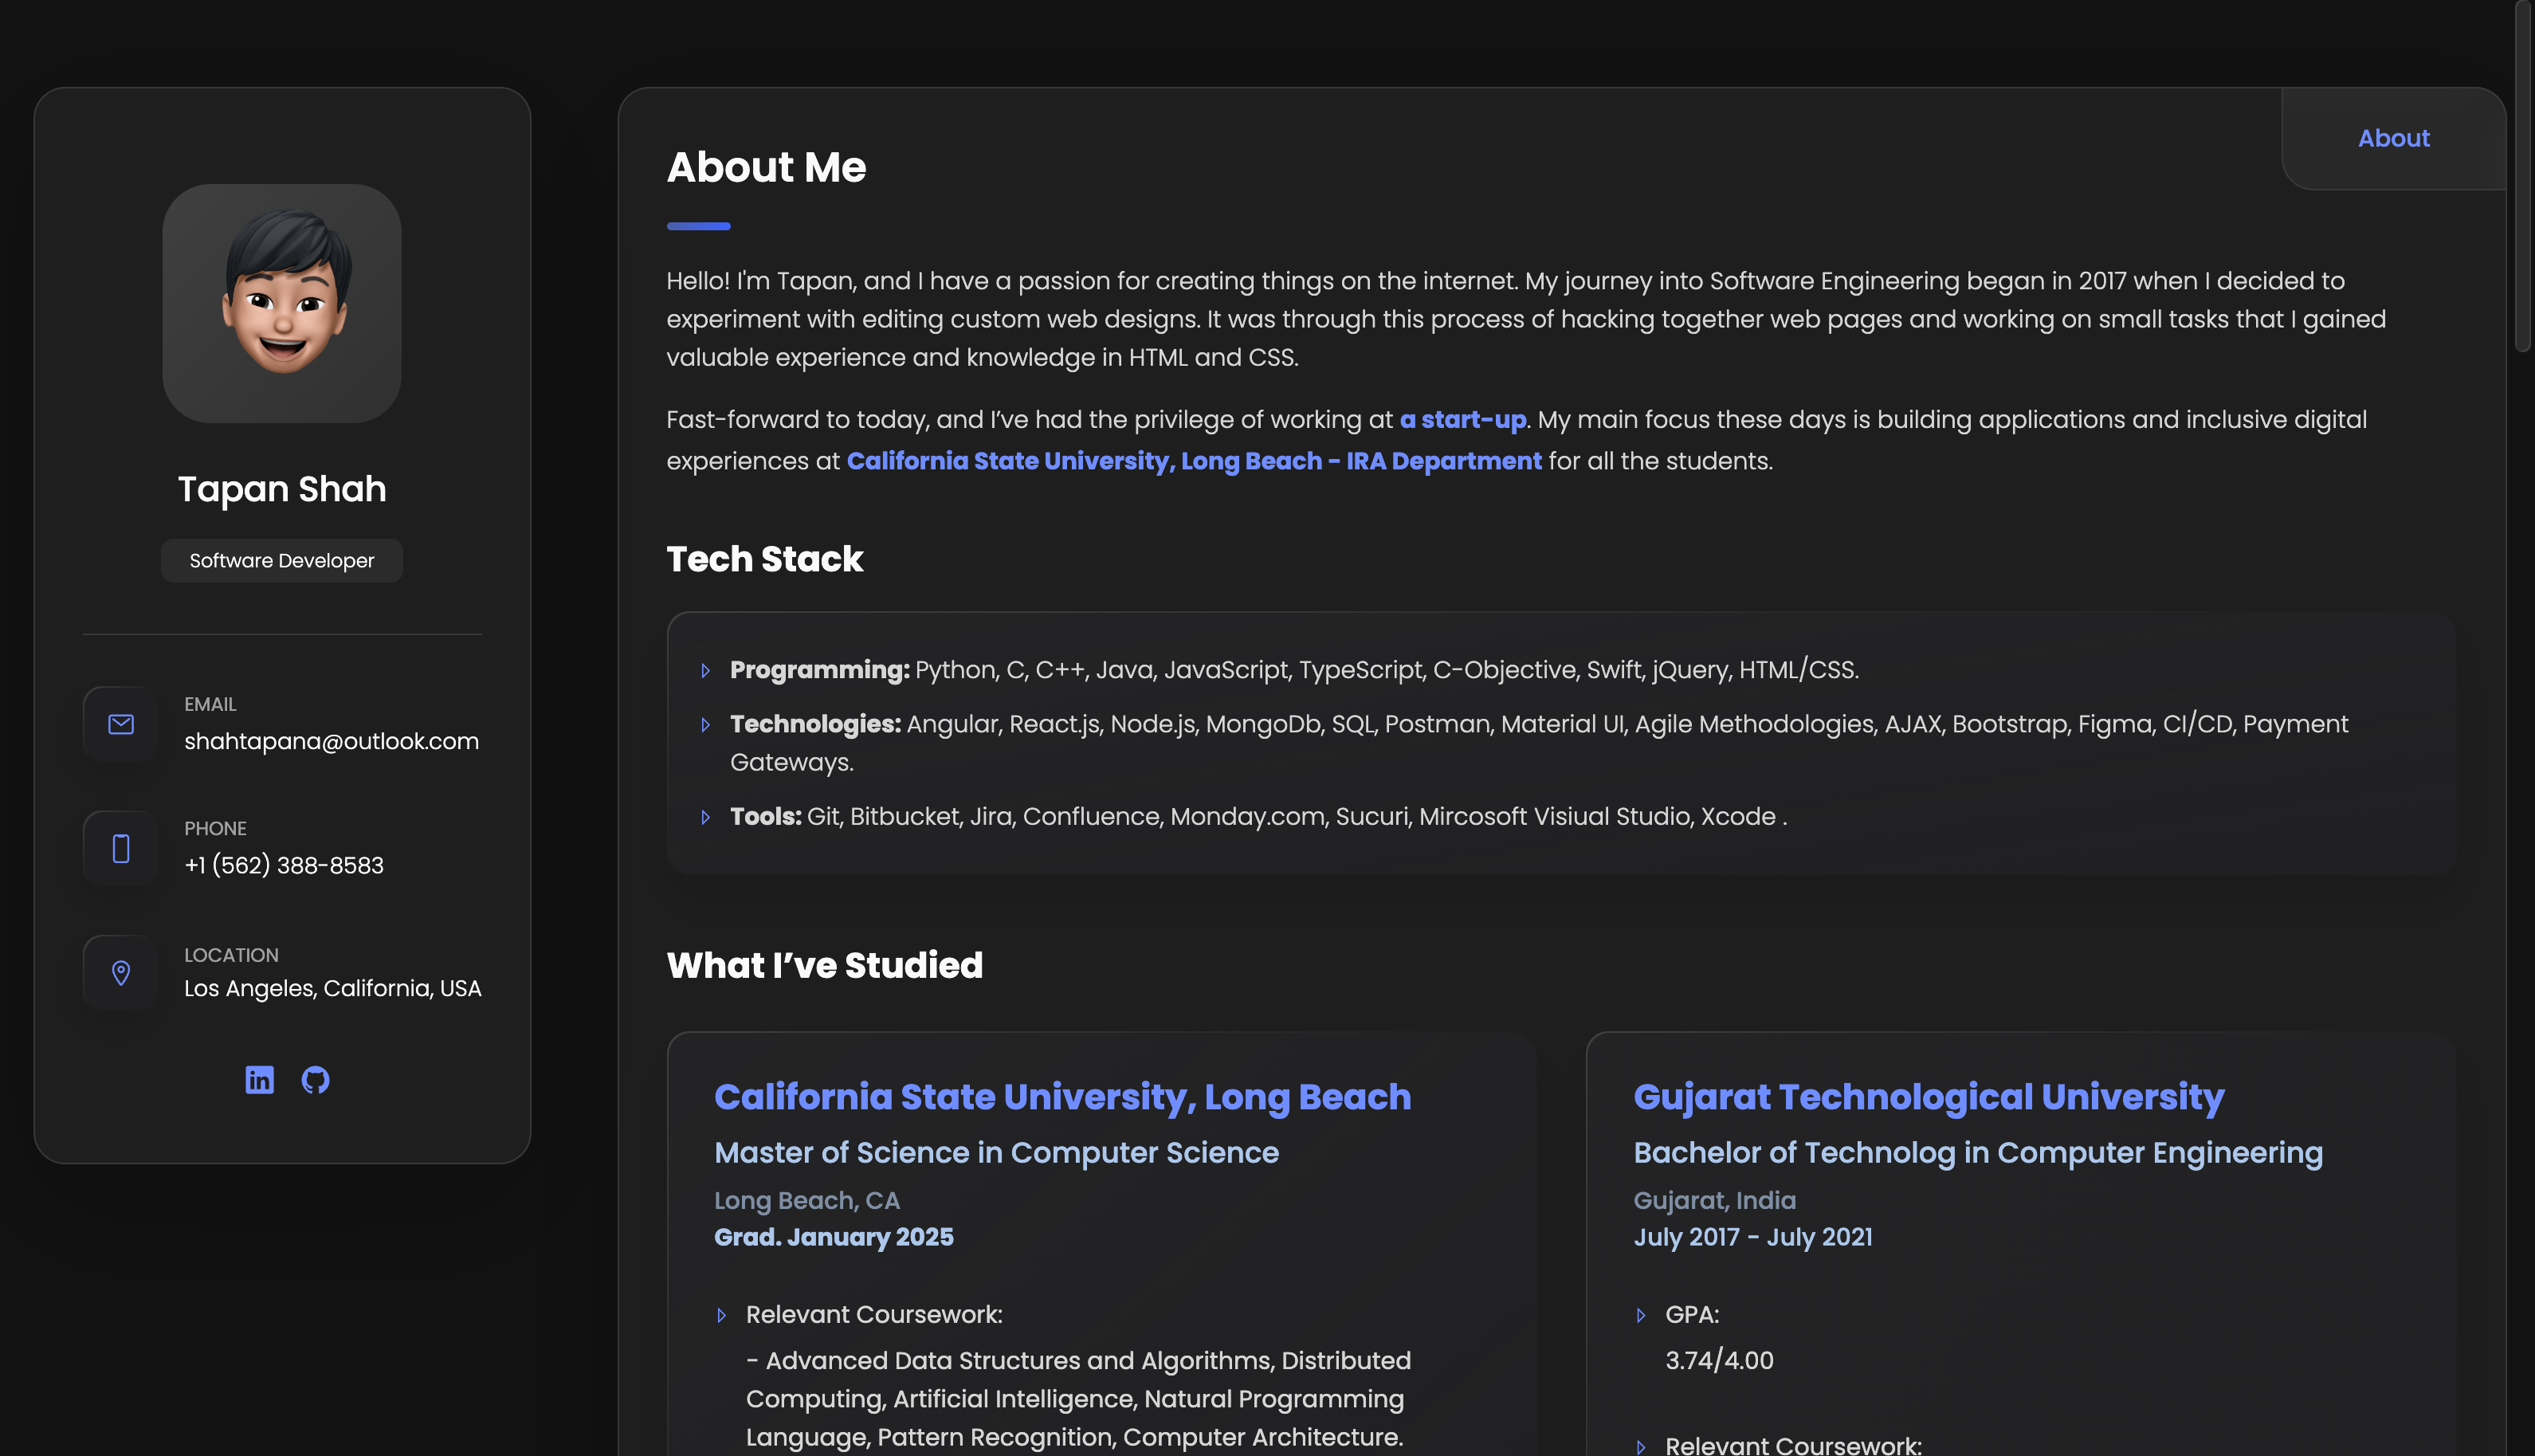The width and height of the screenshot is (2535, 1456).
Task: Switch to the About tab
Action: [2393, 138]
